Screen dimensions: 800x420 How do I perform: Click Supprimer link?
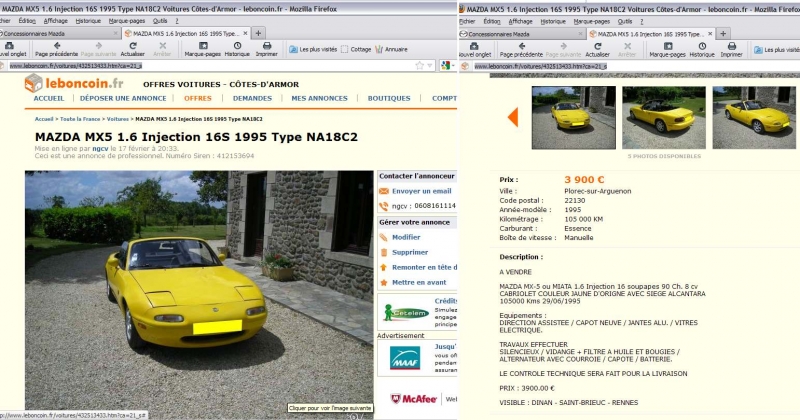point(410,252)
